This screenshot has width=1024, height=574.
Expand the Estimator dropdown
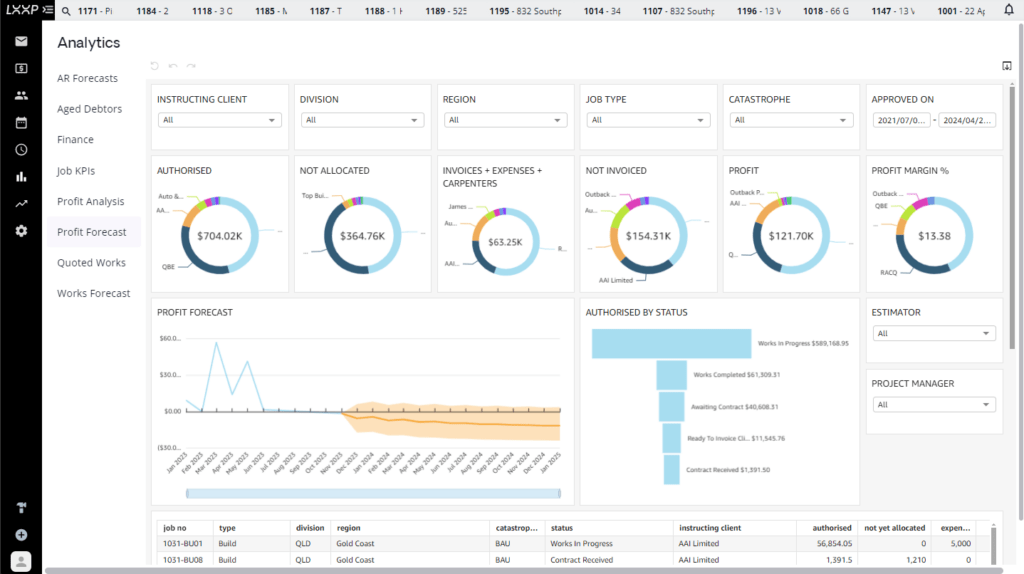point(934,333)
